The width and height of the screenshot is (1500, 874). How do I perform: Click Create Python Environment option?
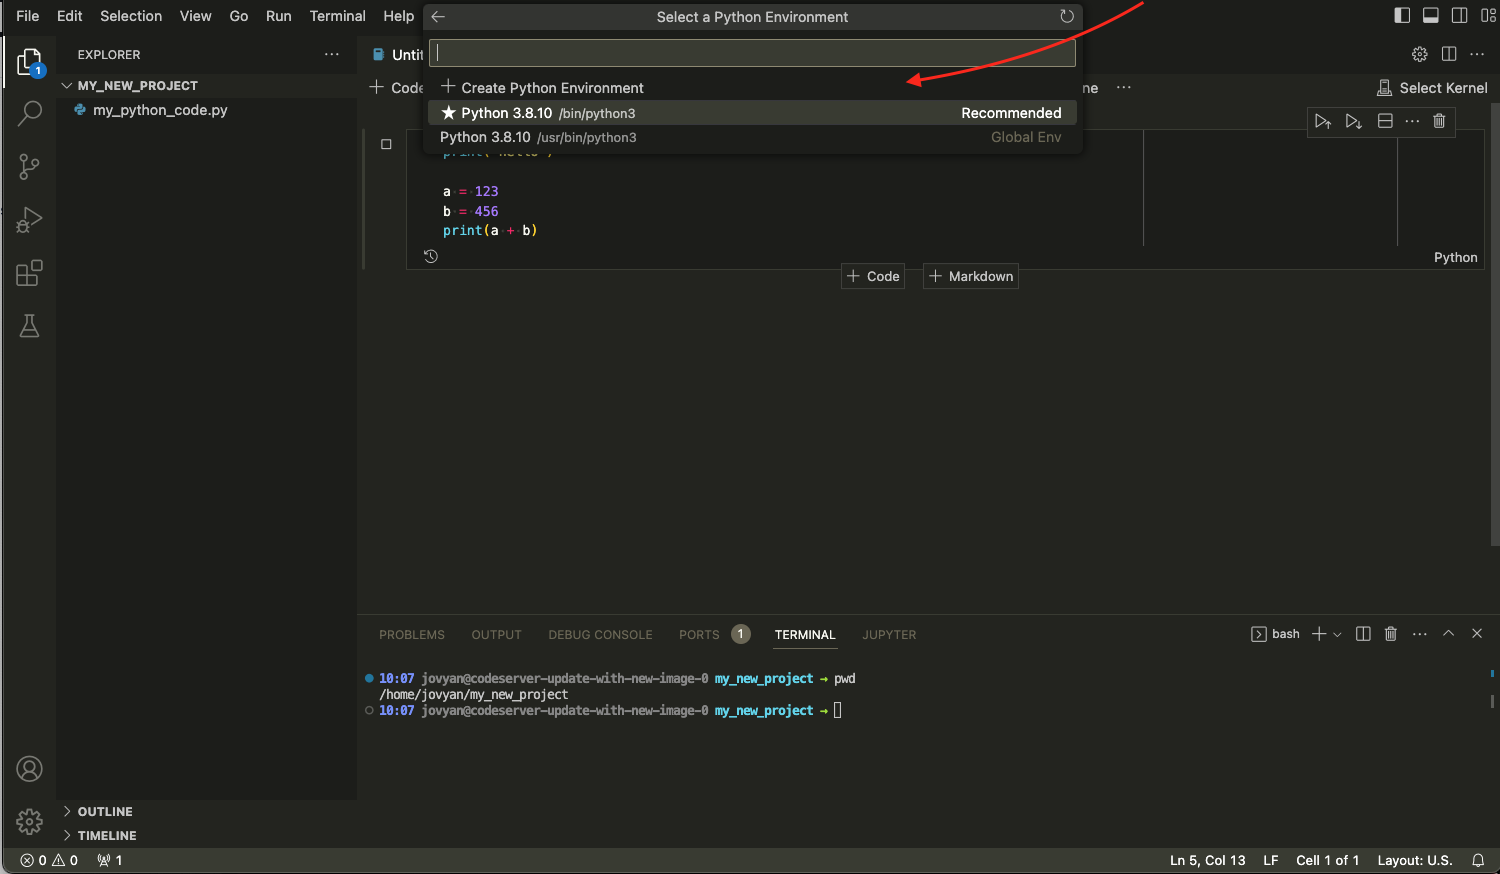[752, 88]
